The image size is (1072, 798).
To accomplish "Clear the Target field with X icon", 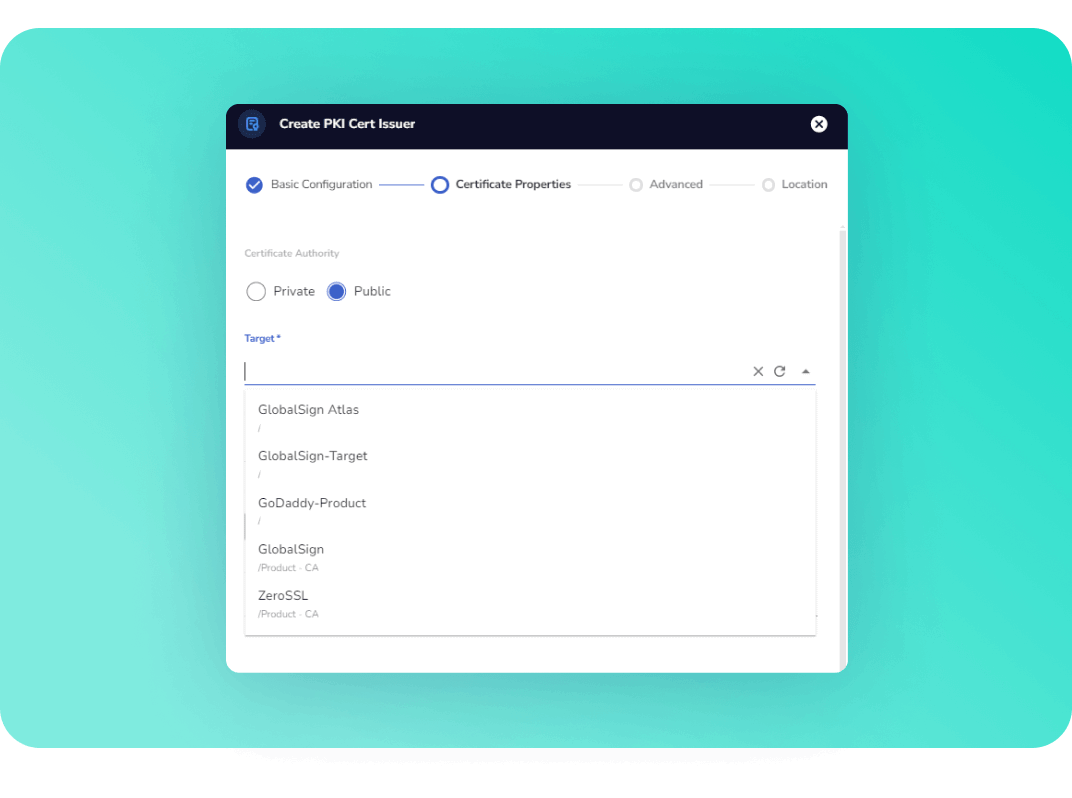I will tap(758, 372).
